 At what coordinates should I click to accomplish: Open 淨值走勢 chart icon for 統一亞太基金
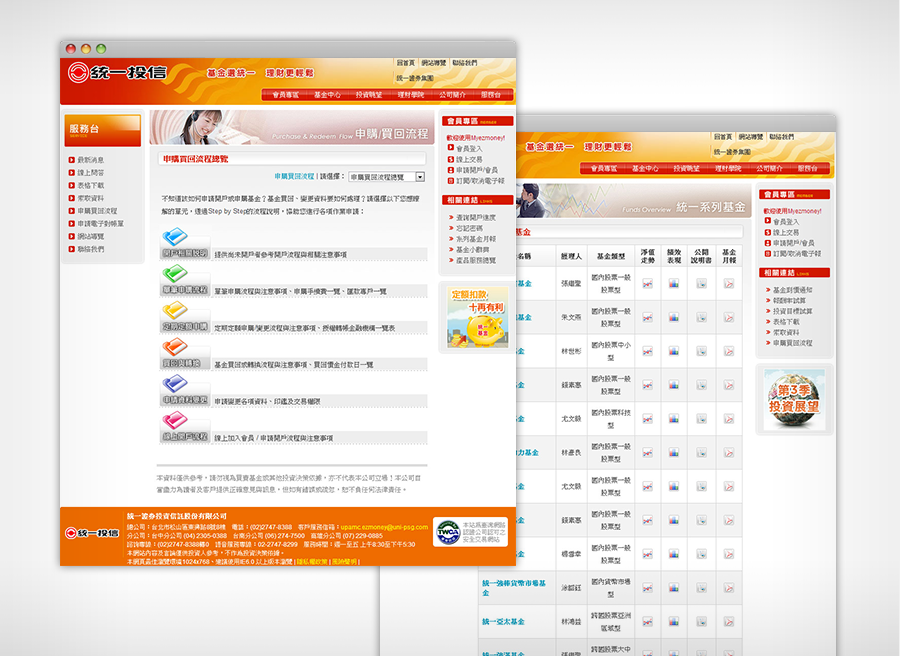pos(647,622)
